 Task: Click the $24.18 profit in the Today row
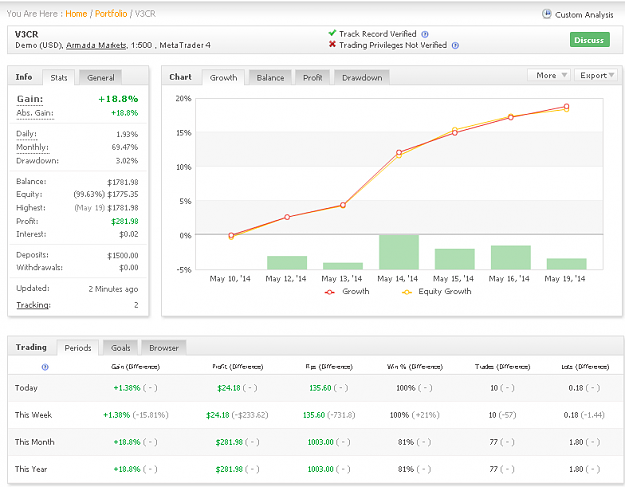[229, 388]
